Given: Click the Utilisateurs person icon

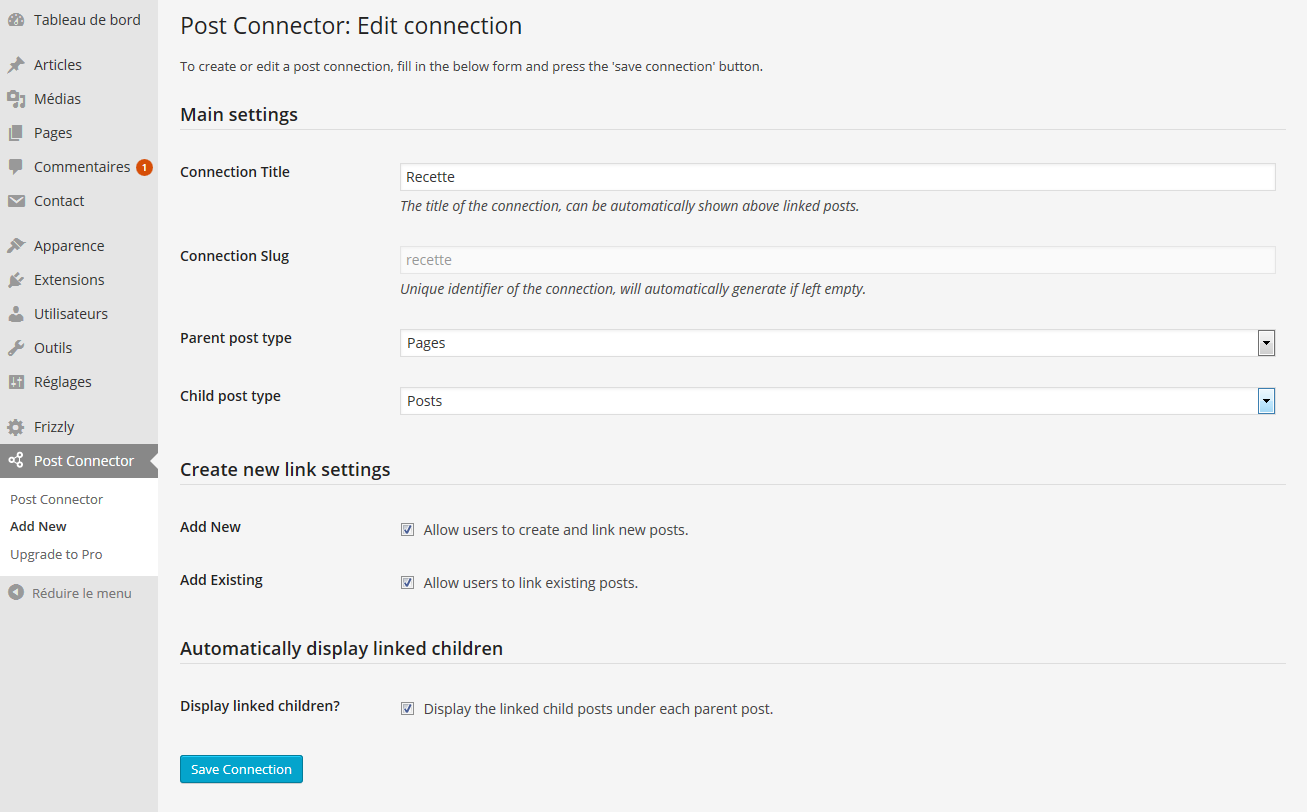Looking at the screenshot, I should coord(16,314).
